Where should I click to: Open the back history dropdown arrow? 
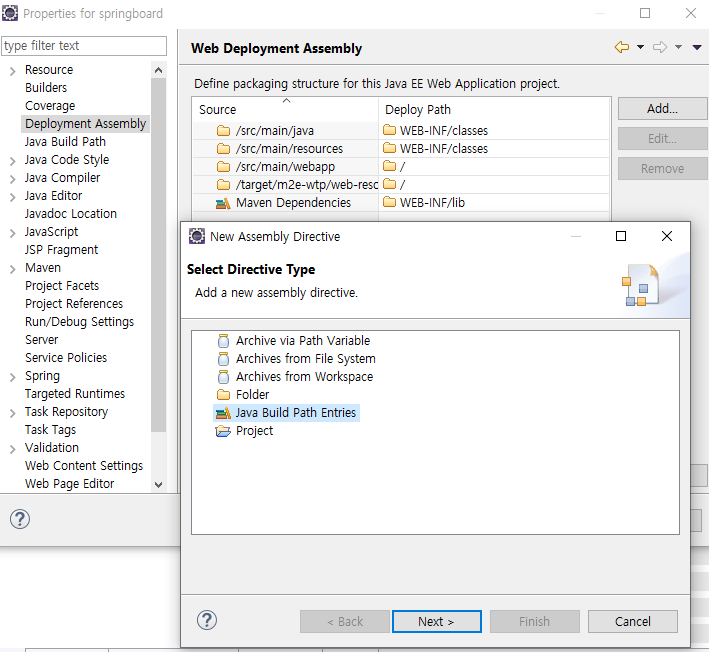640,47
